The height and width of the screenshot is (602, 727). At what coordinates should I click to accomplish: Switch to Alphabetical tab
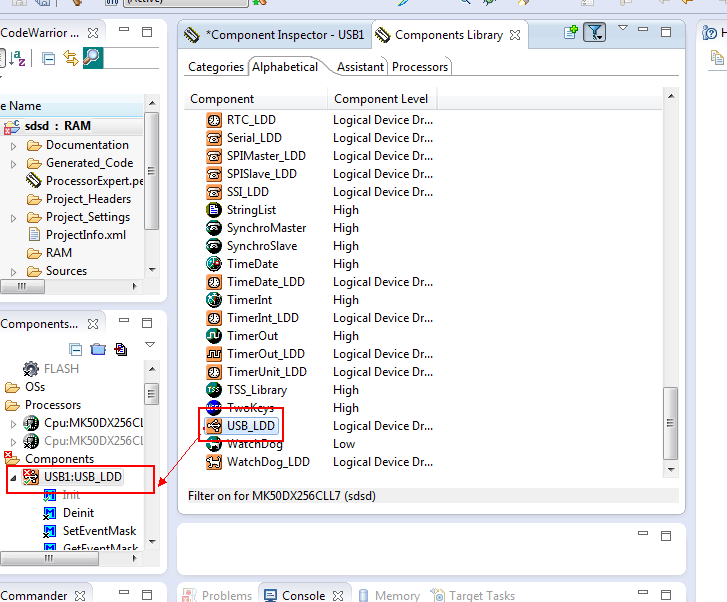tap(285, 67)
